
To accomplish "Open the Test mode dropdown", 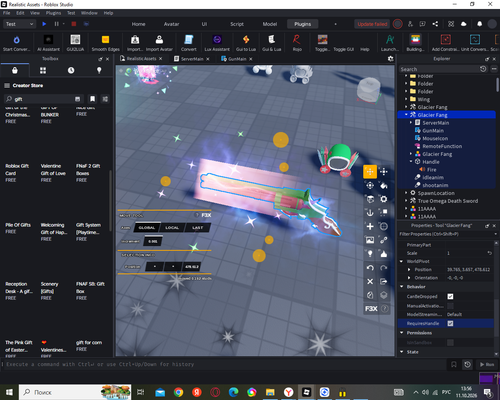I will [x=19, y=24].
